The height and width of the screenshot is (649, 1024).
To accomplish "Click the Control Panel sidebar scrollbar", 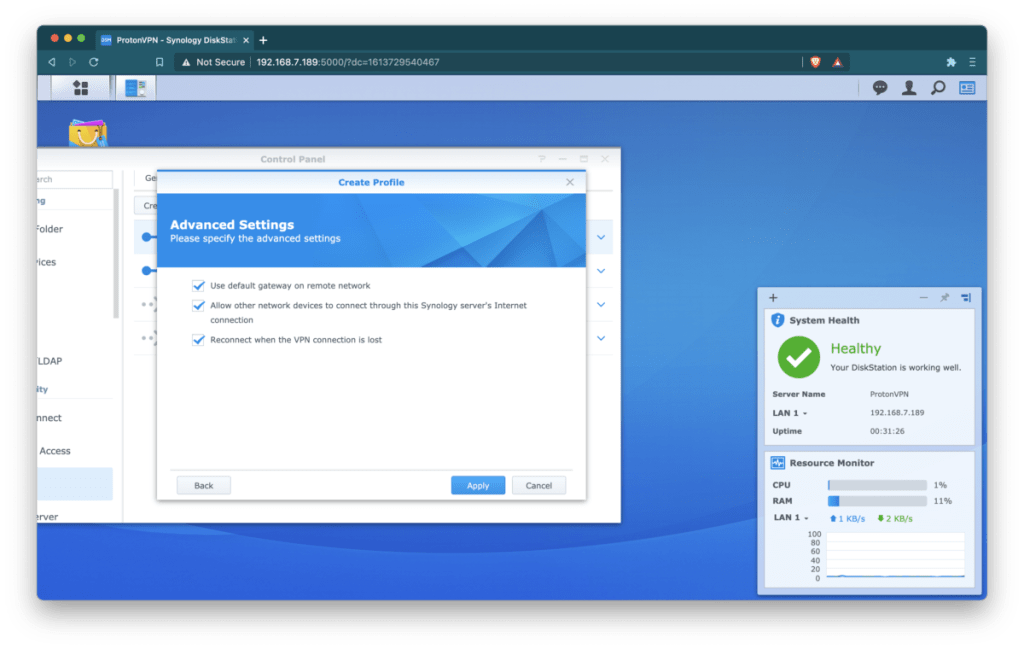I will click(116, 253).
